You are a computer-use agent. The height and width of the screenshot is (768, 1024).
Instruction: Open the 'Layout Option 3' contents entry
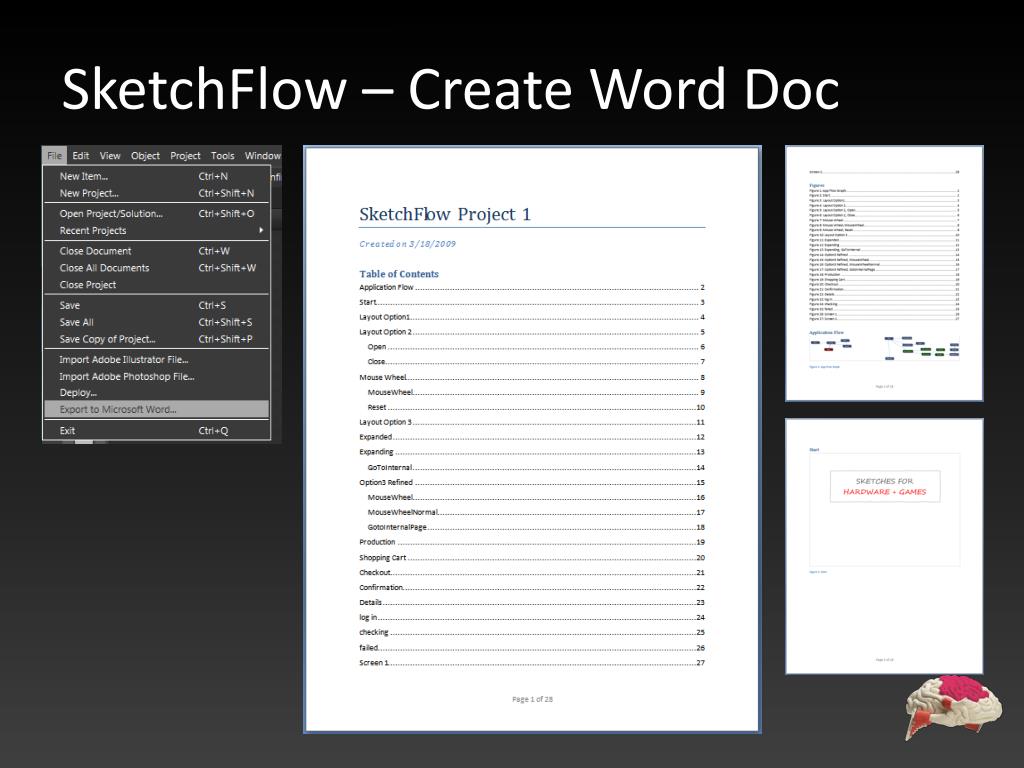[x=532, y=422]
